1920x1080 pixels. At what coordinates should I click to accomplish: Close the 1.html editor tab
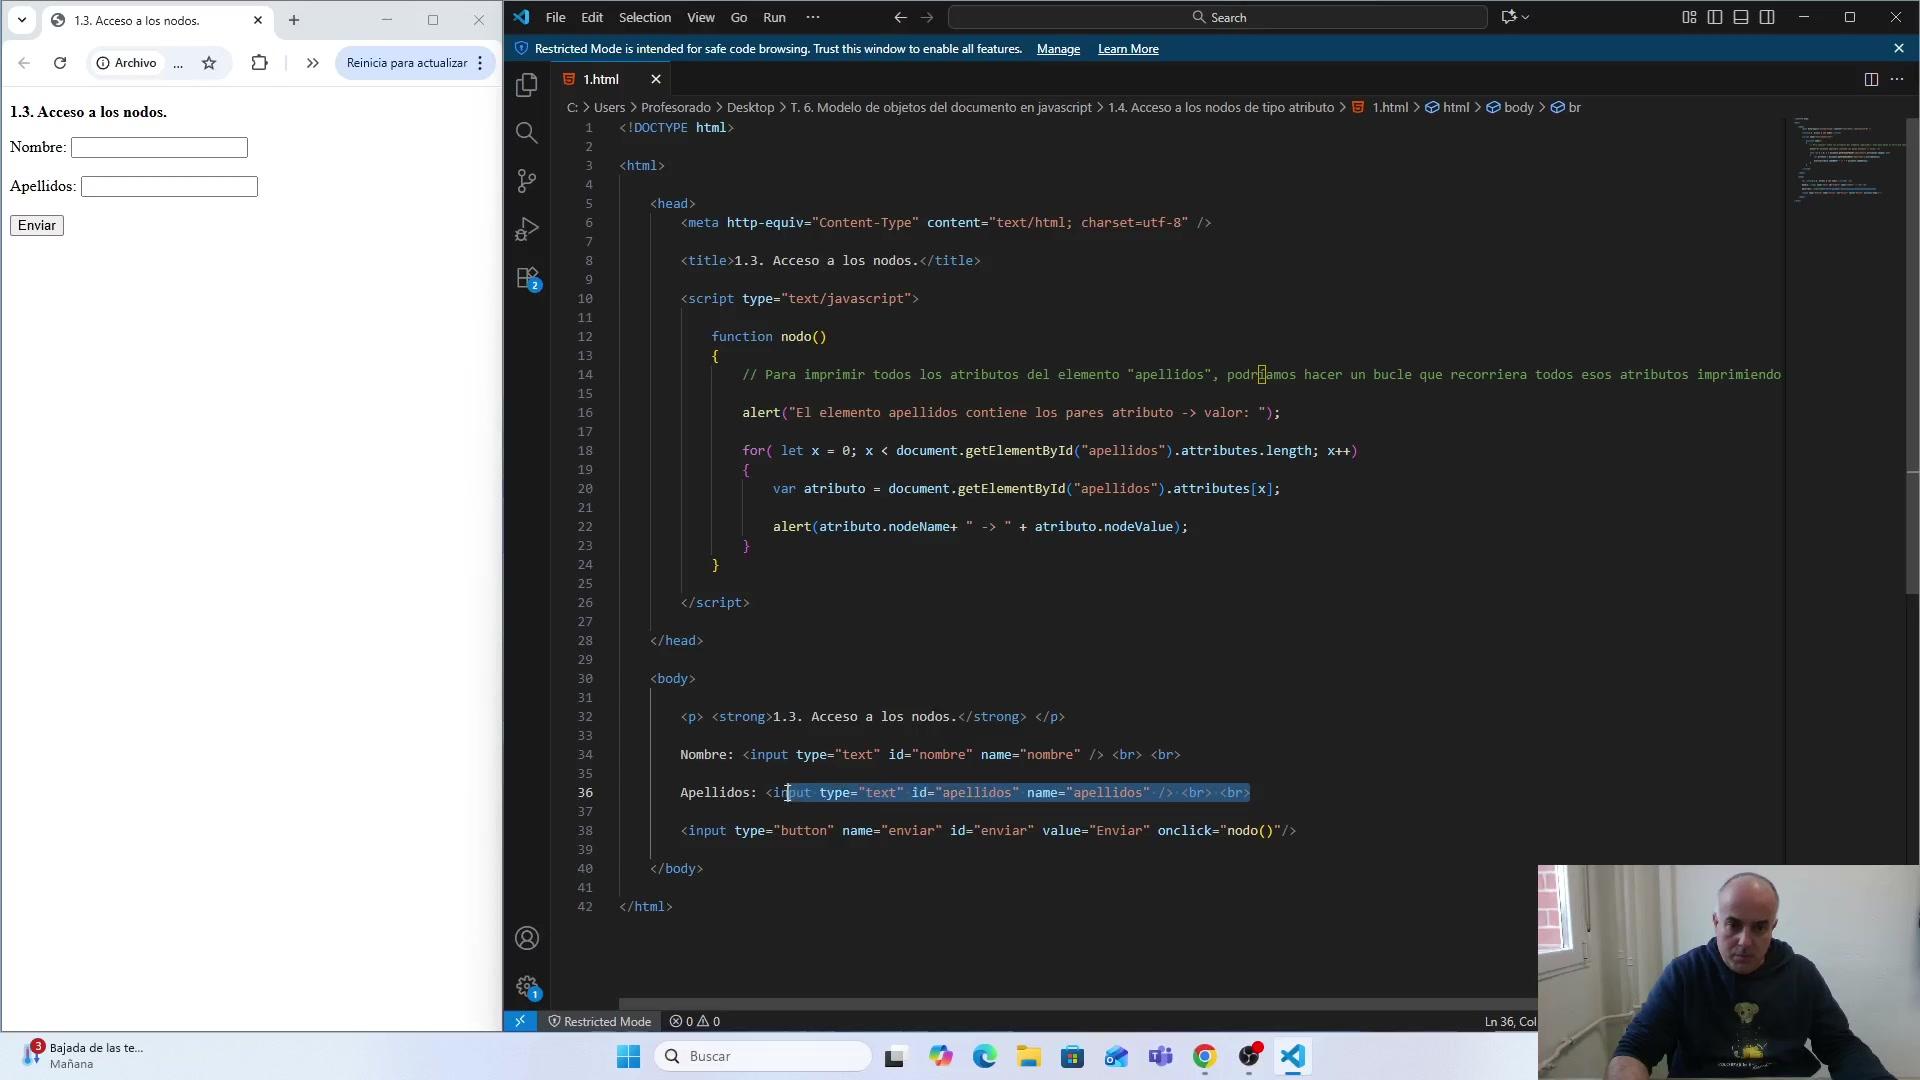656,79
